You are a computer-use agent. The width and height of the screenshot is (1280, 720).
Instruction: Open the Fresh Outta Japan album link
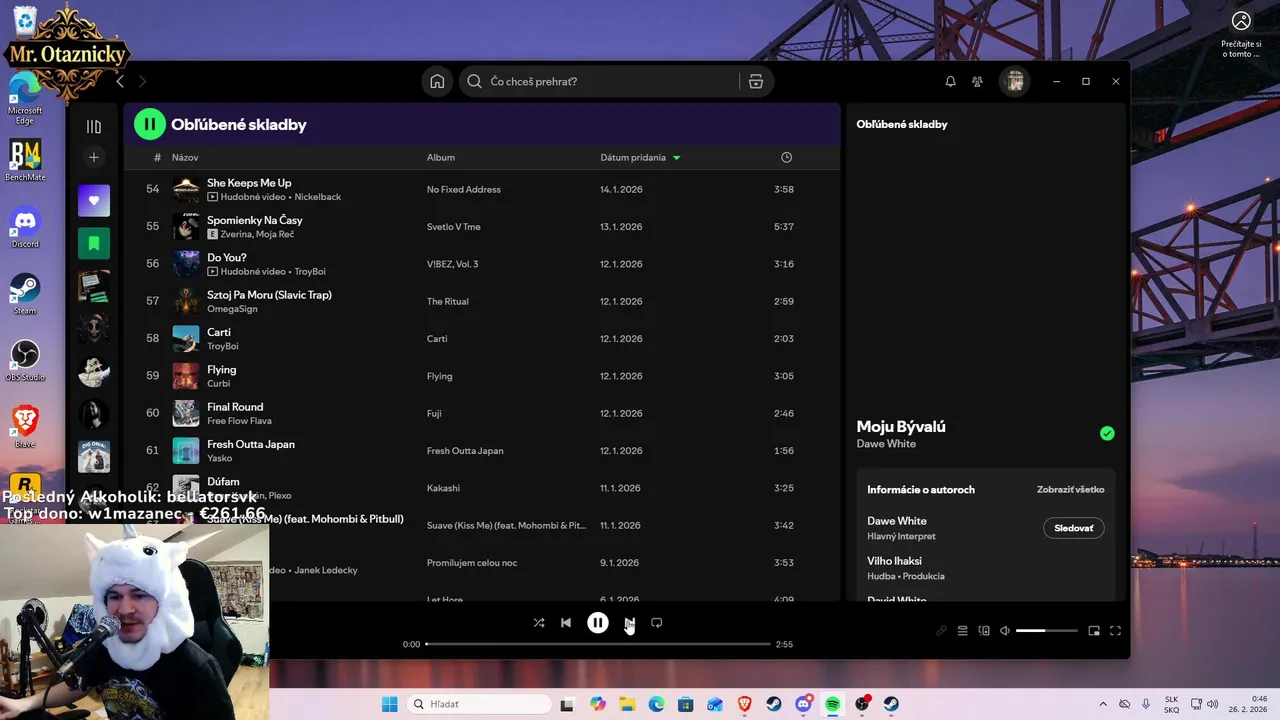coord(465,451)
